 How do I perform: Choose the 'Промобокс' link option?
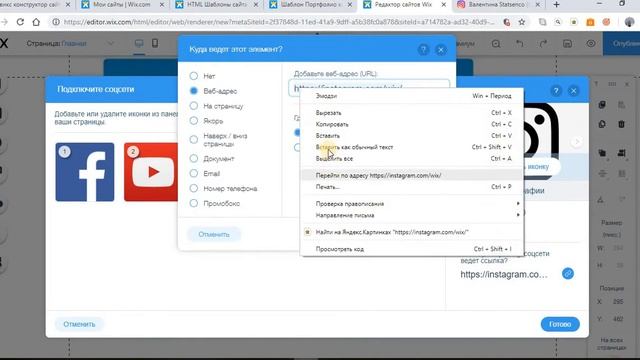coord(193,203)
